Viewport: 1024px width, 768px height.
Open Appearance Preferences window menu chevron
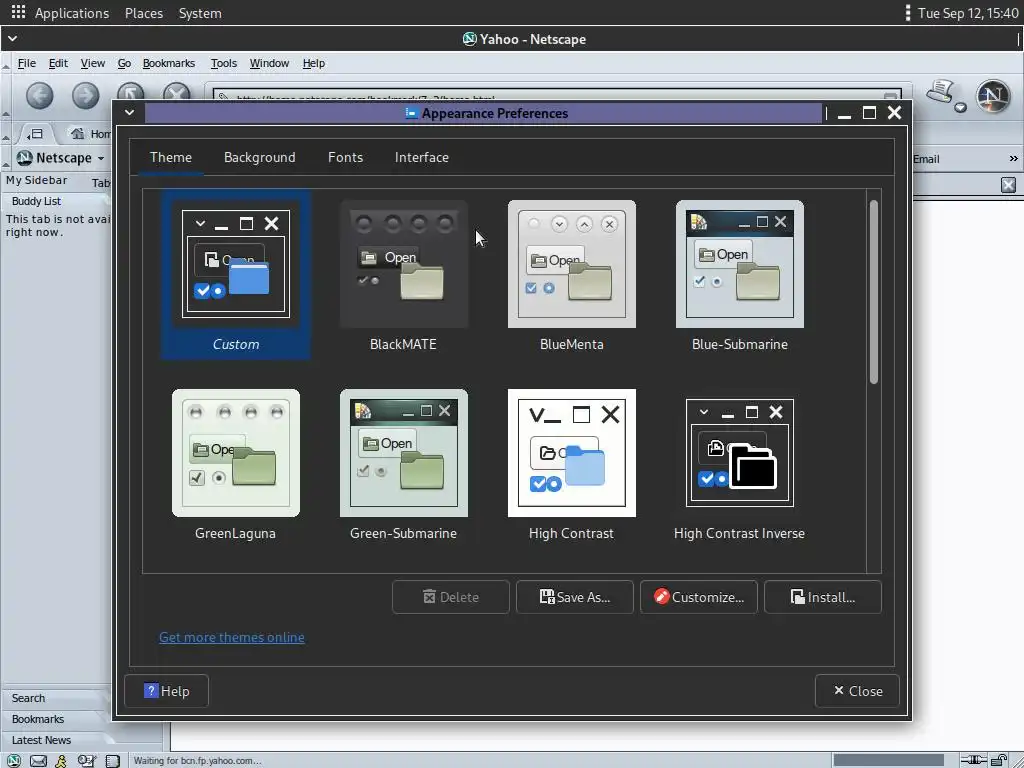129,112
